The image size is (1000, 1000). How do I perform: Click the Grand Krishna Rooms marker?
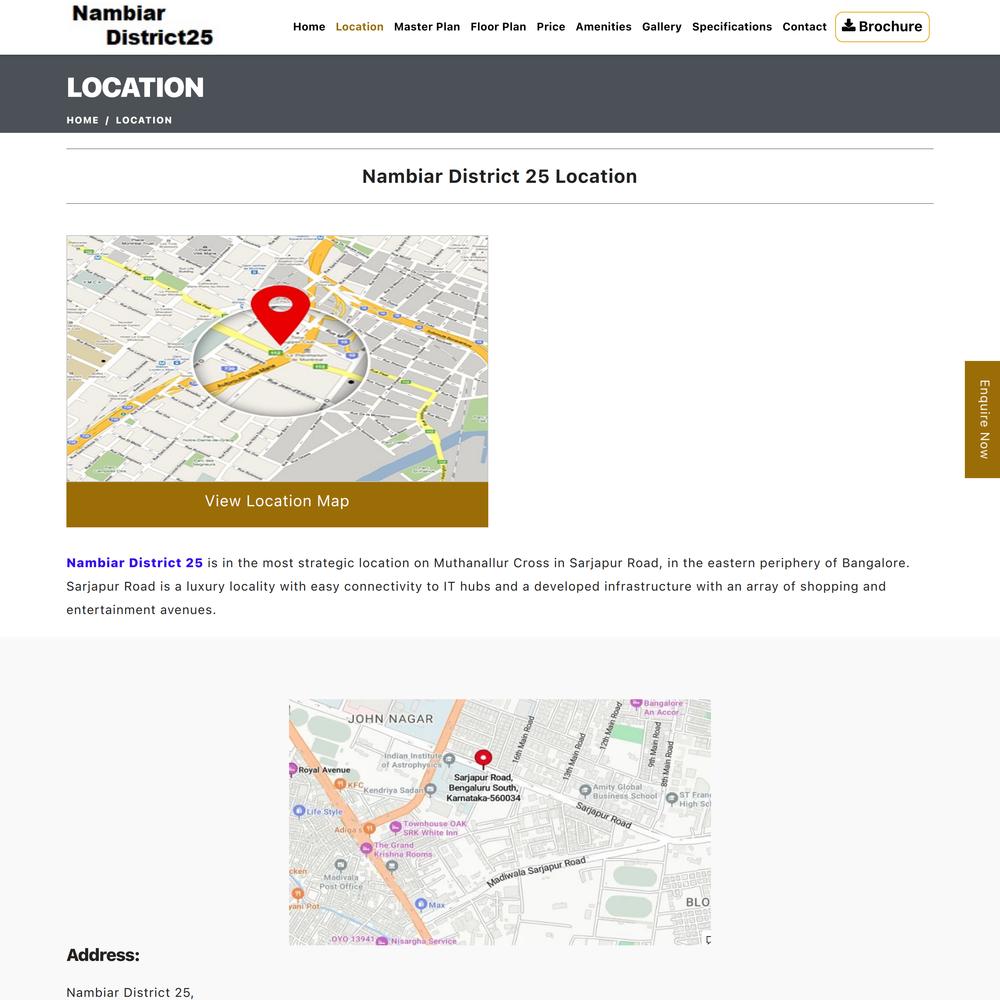pos(366,848)
